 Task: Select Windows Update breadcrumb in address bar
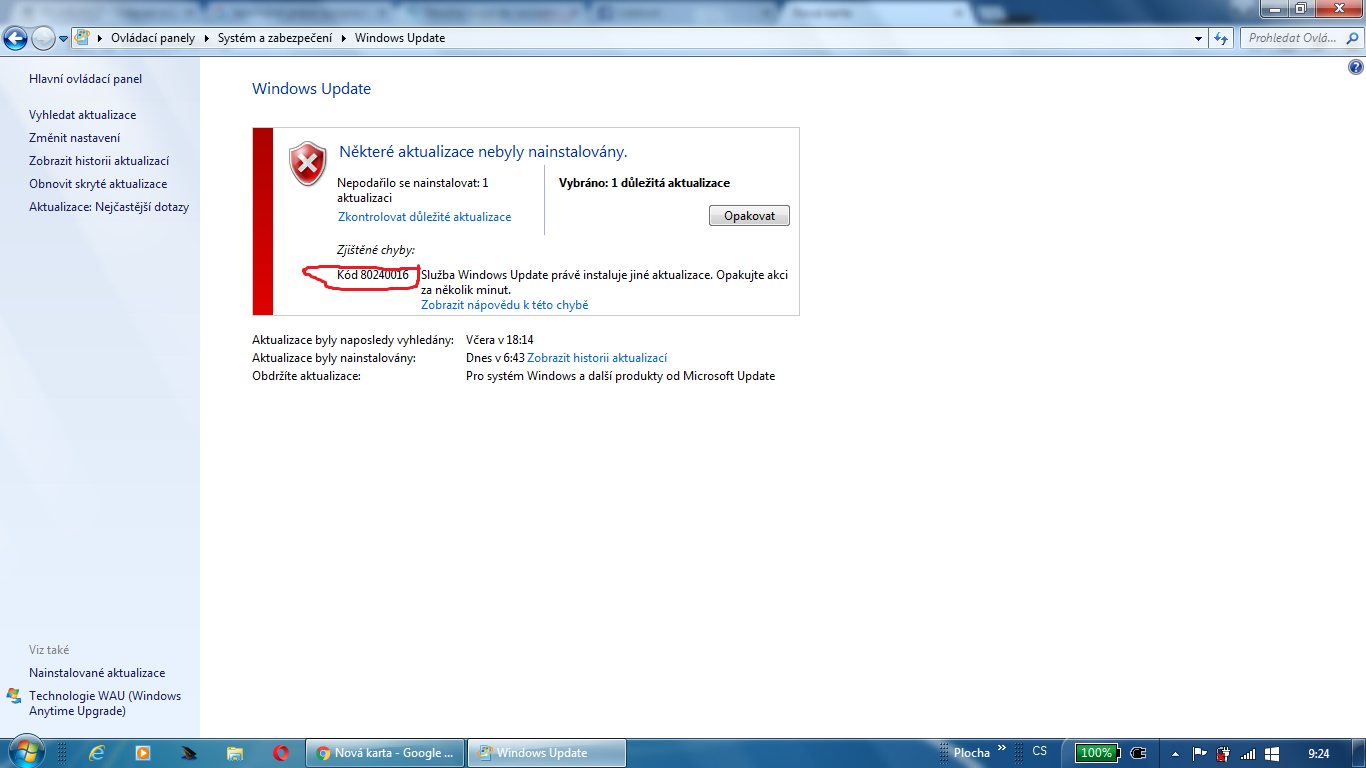[400, 38]
